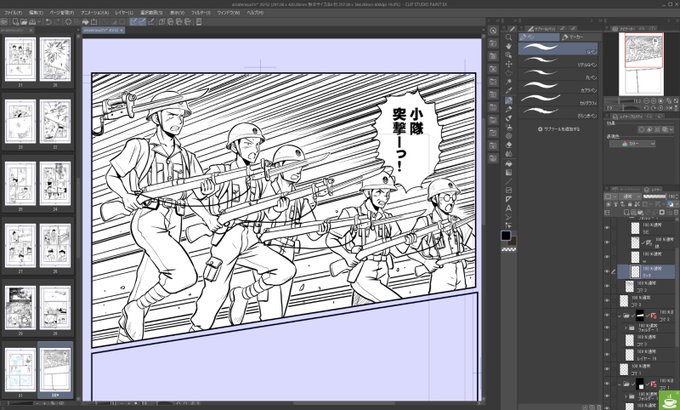680x410 pixels.
Task: Select the Fill bucket tool
Action: (508, 163)
